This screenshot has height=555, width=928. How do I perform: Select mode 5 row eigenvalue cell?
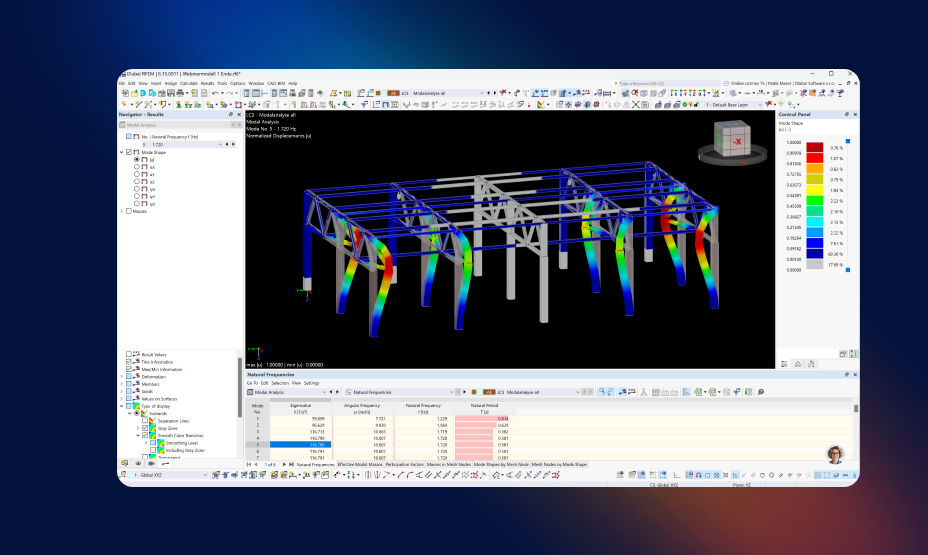click(301, 444)
